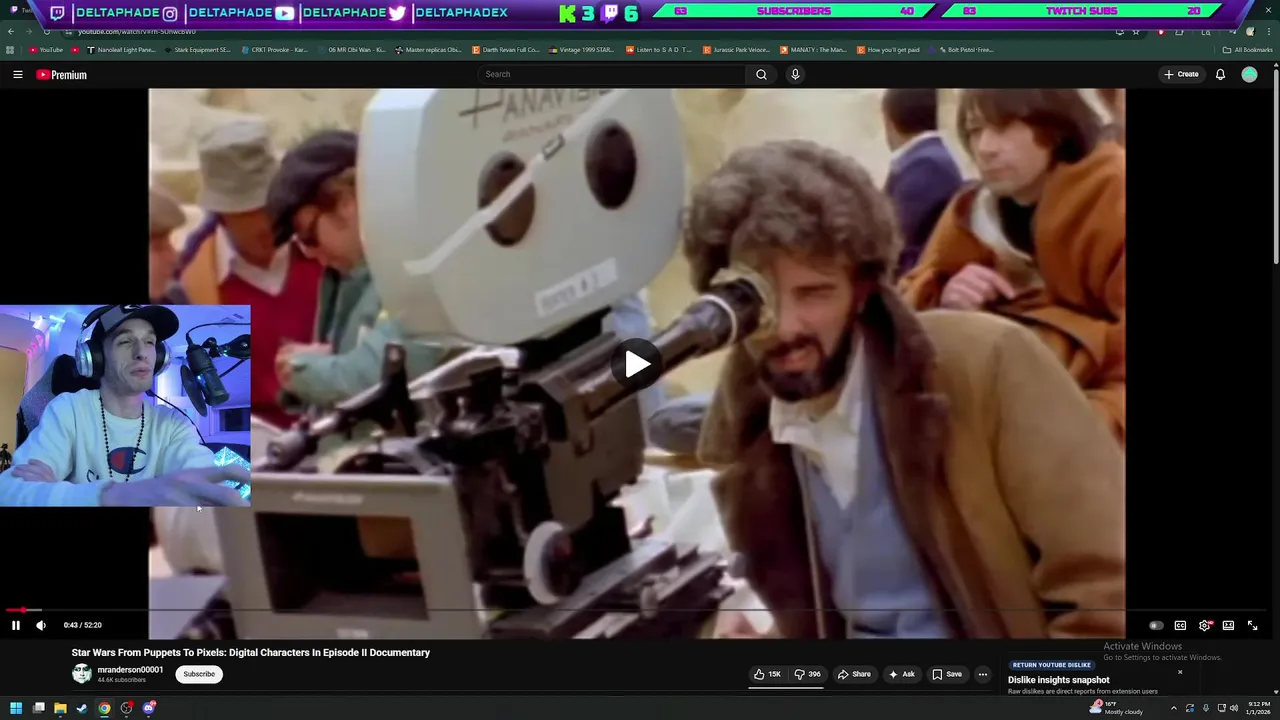1280x720 pixels.
Task: Share this video
Action: click(854, 674)
